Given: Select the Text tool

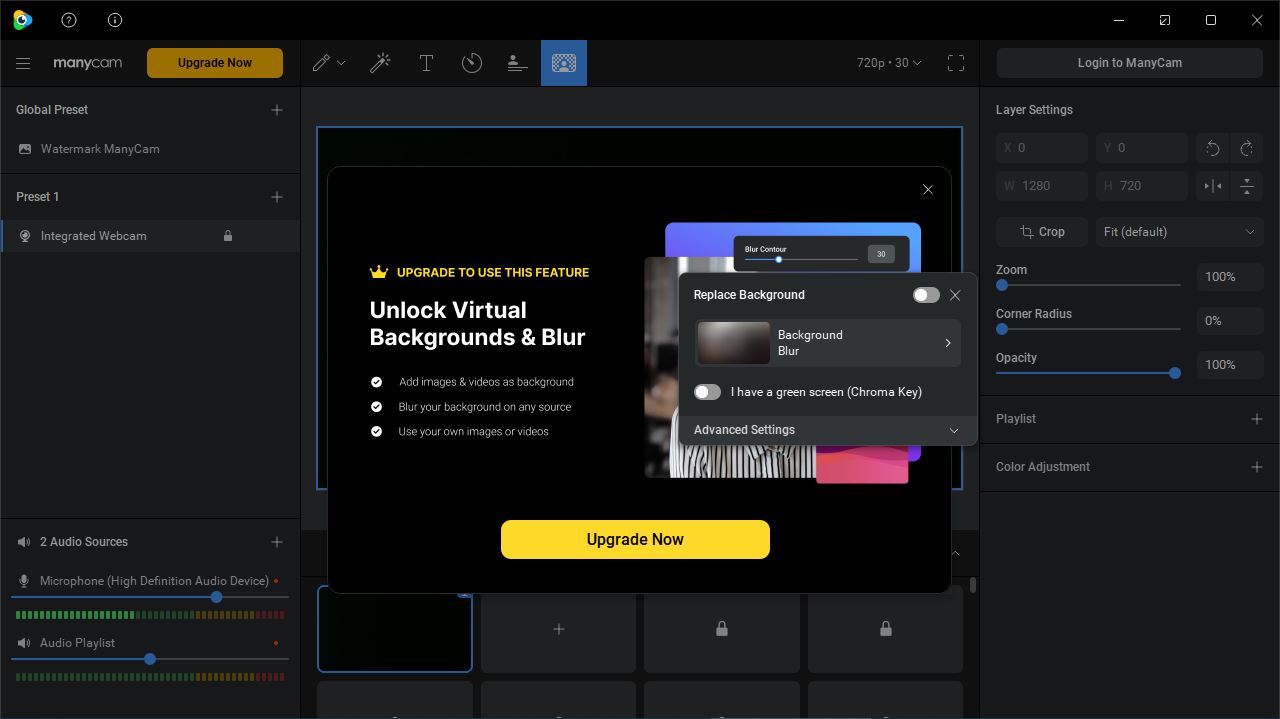Looking at the screenshot, I should (x=426, y=63).
